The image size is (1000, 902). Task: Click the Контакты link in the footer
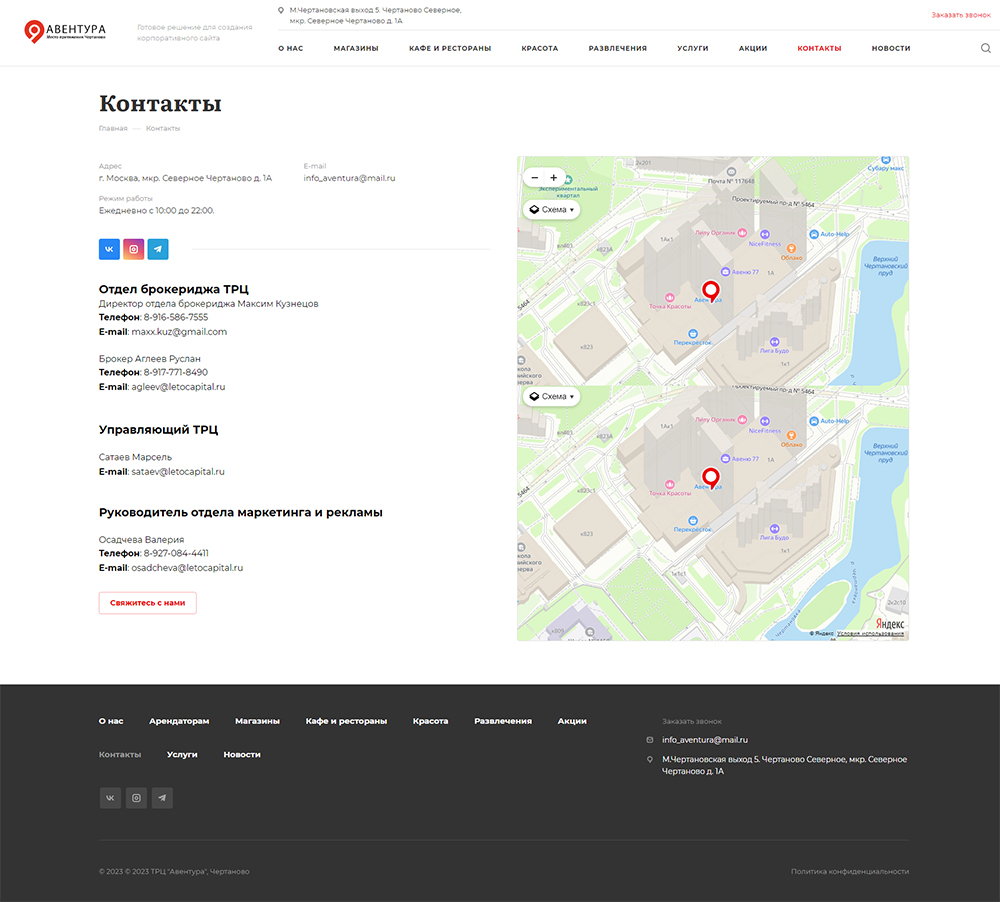[120, 754]
